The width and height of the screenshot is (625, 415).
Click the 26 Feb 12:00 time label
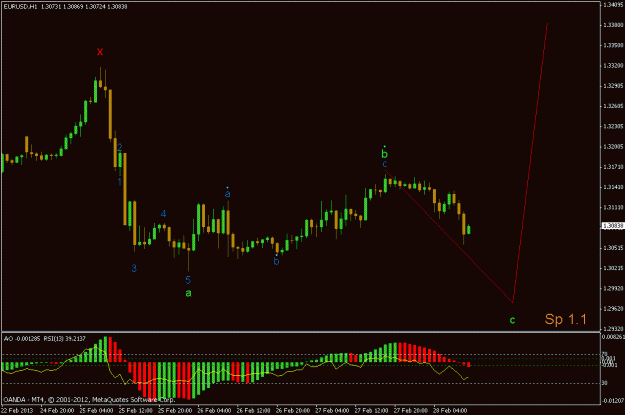tap(254, 410)
